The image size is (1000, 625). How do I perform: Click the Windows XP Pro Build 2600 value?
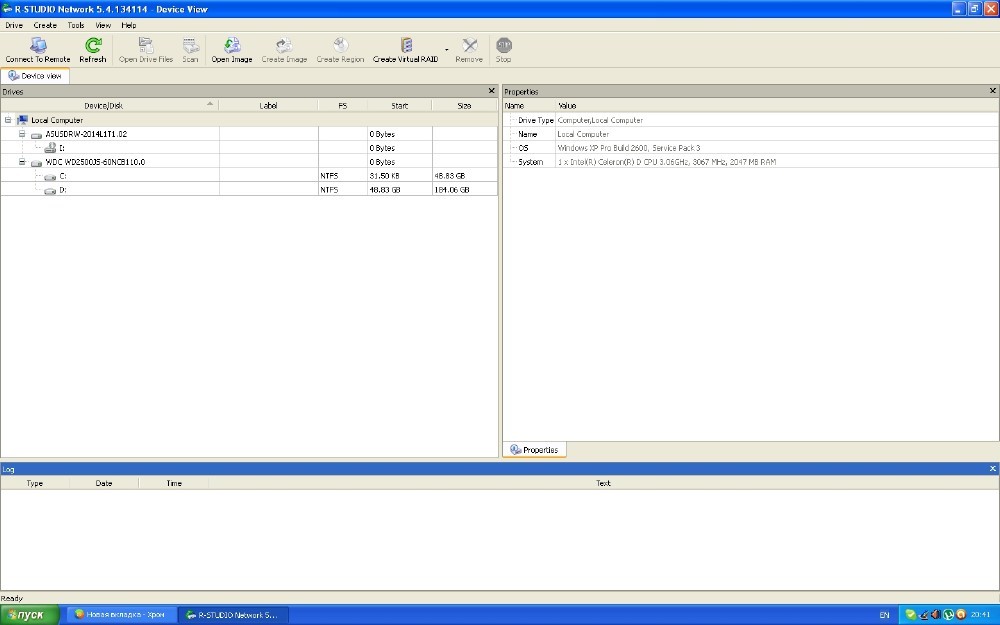coord(629,148)
